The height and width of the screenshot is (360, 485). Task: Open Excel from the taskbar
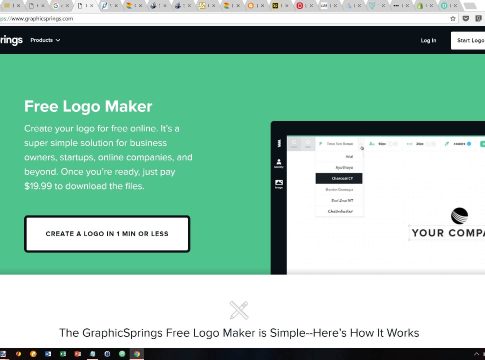63,354
